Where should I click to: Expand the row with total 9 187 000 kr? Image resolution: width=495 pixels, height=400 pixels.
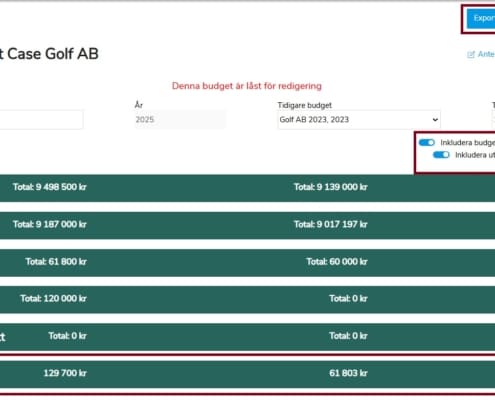[247, 225]
